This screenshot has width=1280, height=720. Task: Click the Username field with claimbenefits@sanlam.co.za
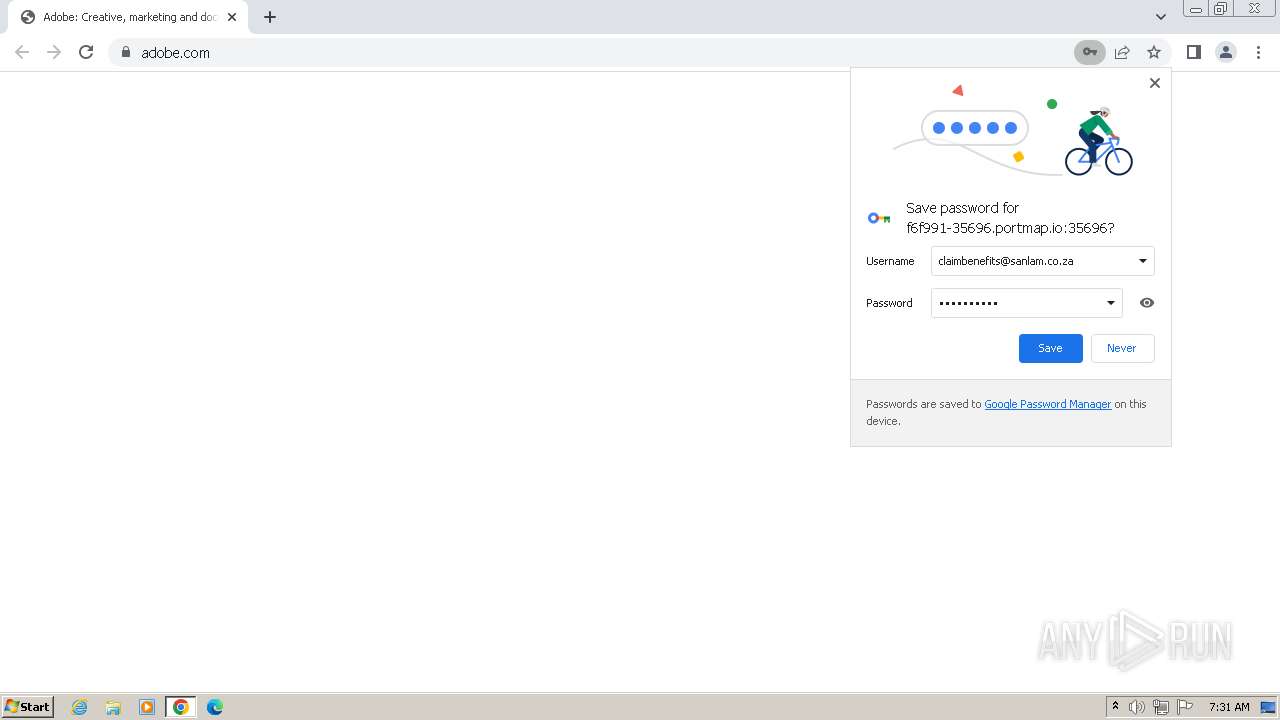click(1042, 261)
